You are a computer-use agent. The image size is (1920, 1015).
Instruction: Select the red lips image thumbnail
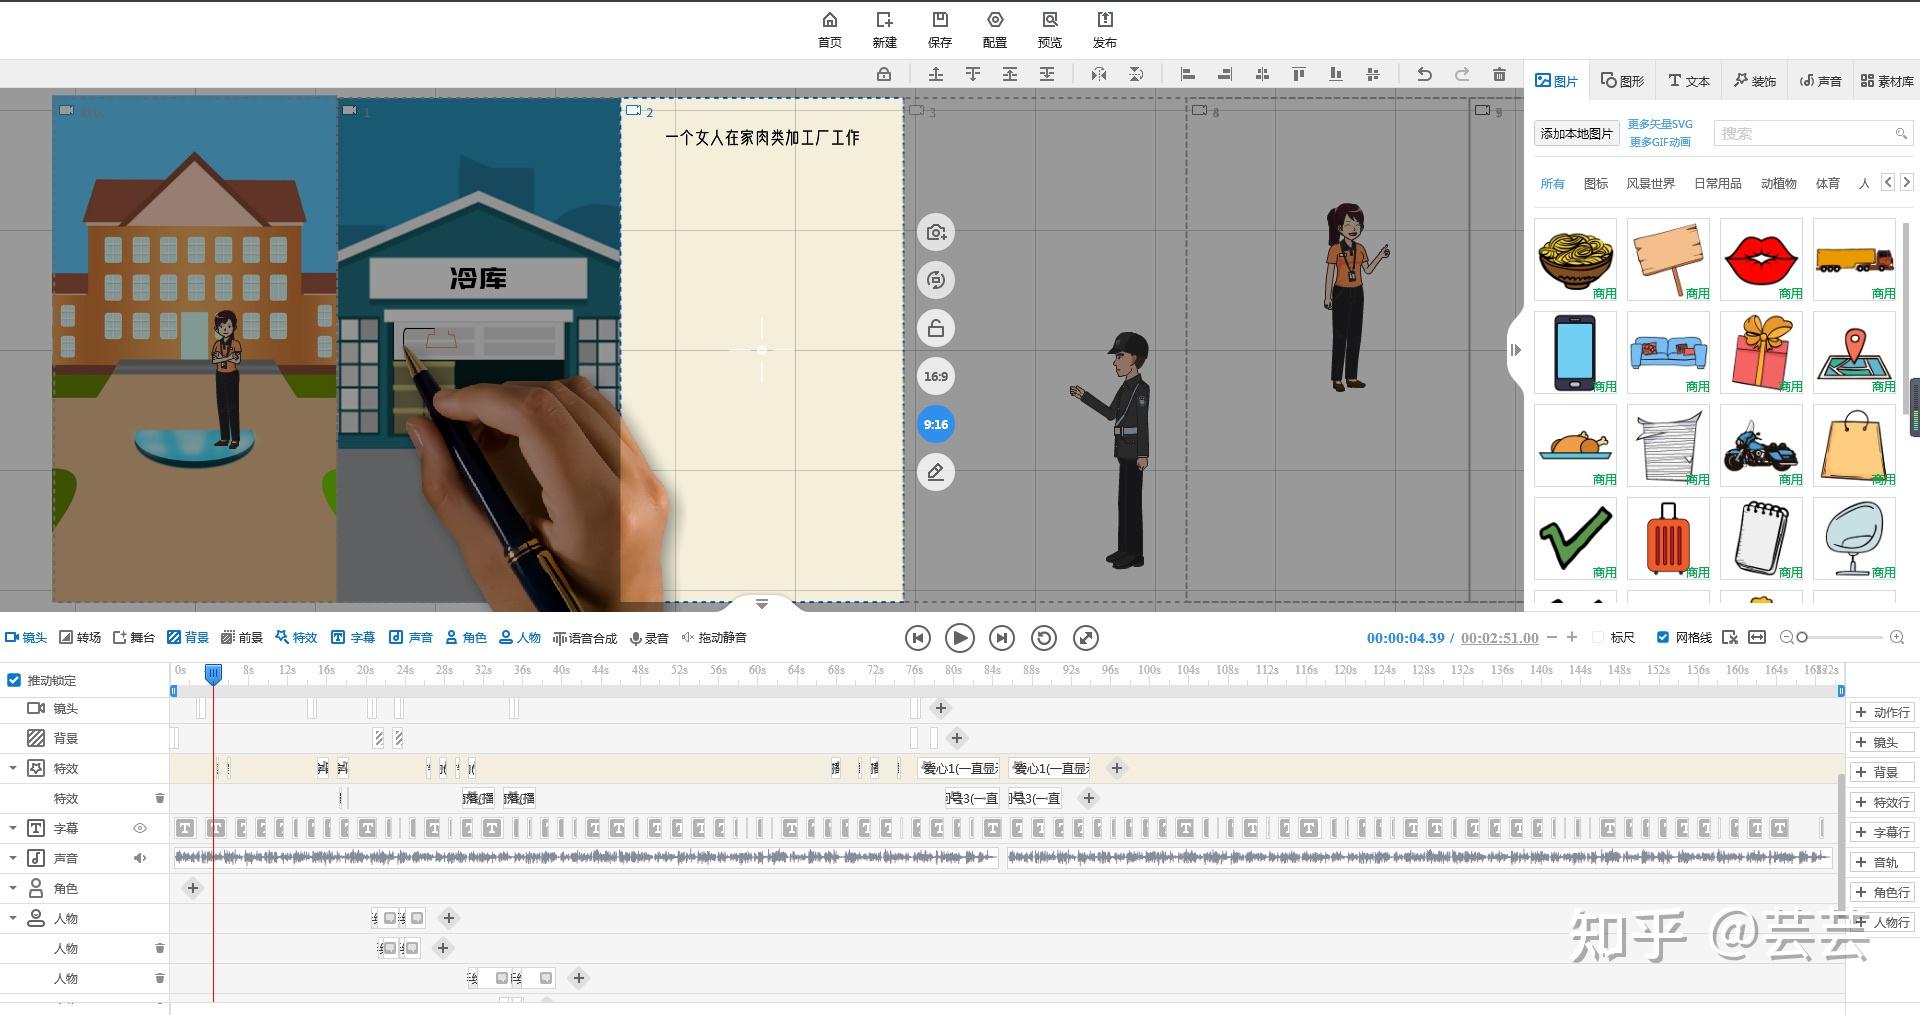(x=1760, y=259)
